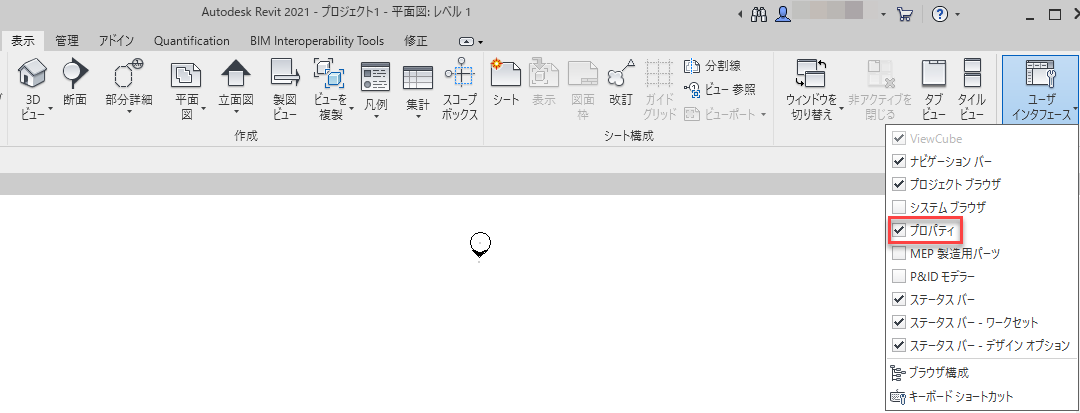This screenshot has width=1080, height=413.
Task: Click the ビューを複製 icon
Action: [x=331, y=72]
